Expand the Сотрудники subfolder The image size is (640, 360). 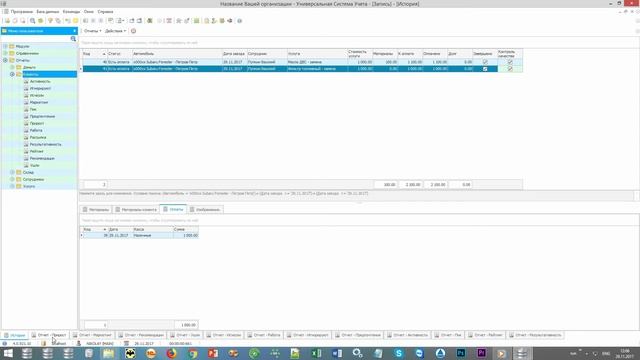[12, 179]
